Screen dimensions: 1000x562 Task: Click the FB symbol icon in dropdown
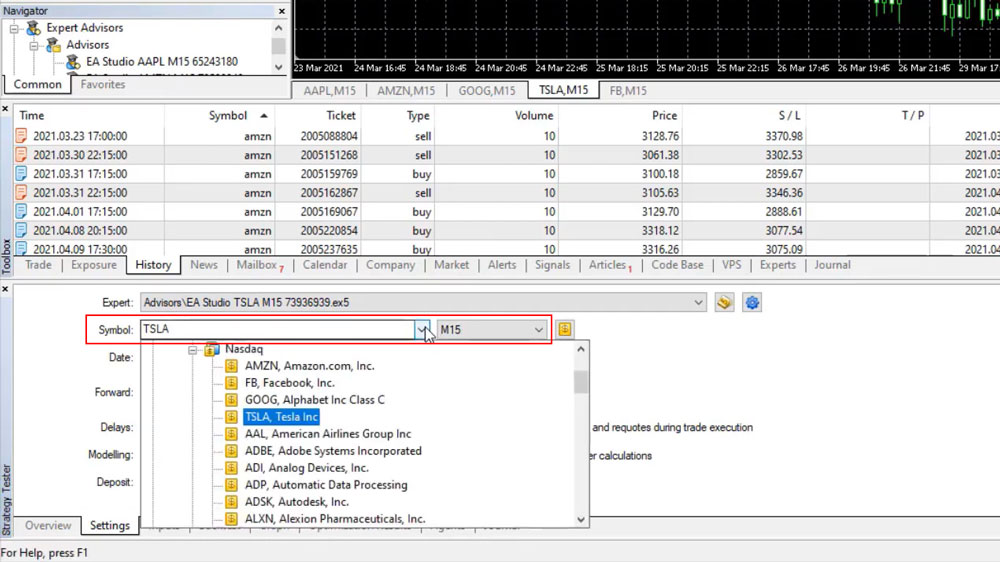(232, 383)
